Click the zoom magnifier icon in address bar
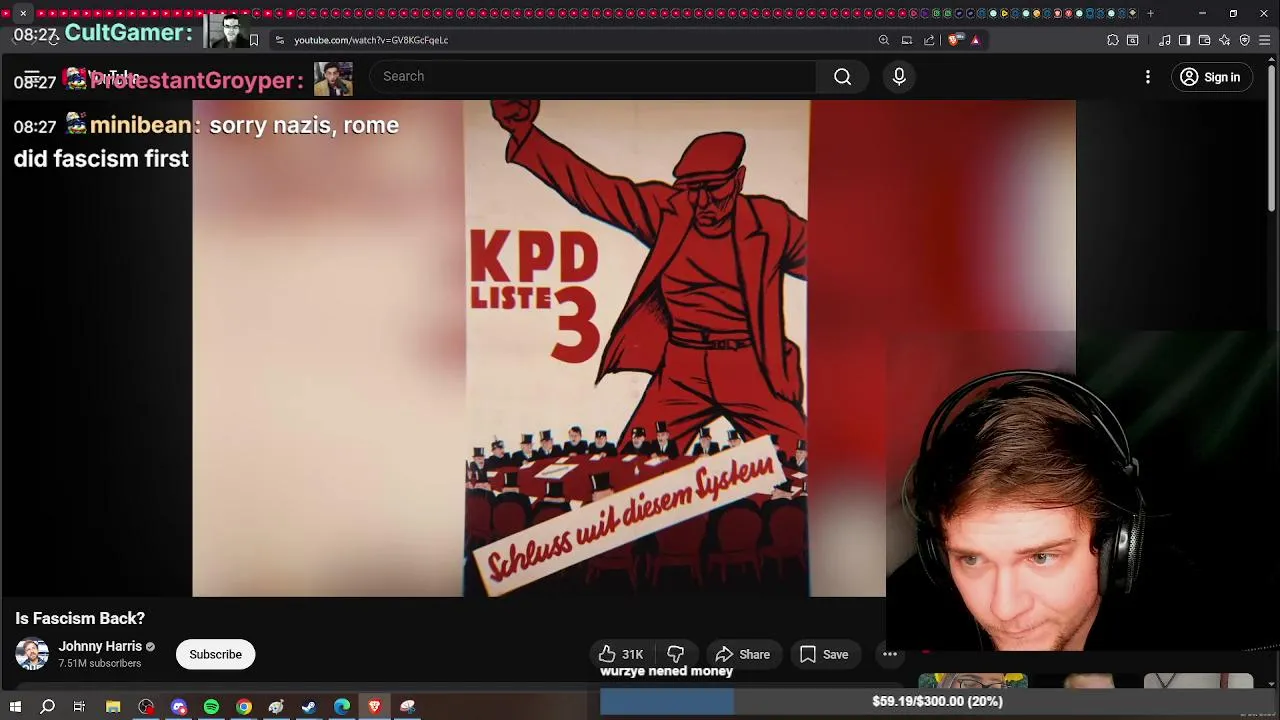This screenshot has width=1280, height=720. (x=884, y=40)
